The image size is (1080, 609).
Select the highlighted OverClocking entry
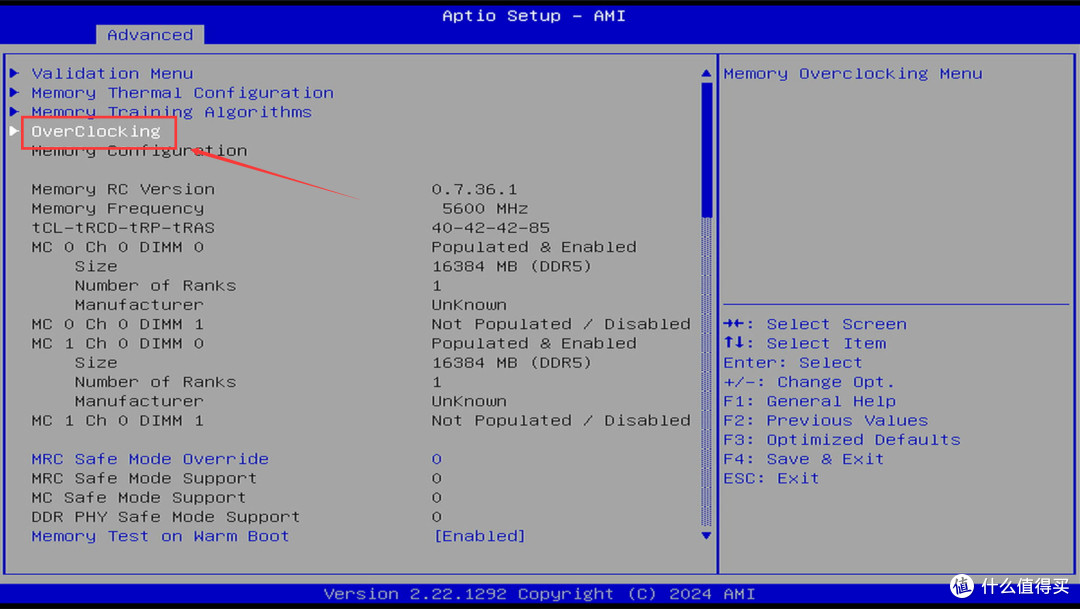(96, 131)
